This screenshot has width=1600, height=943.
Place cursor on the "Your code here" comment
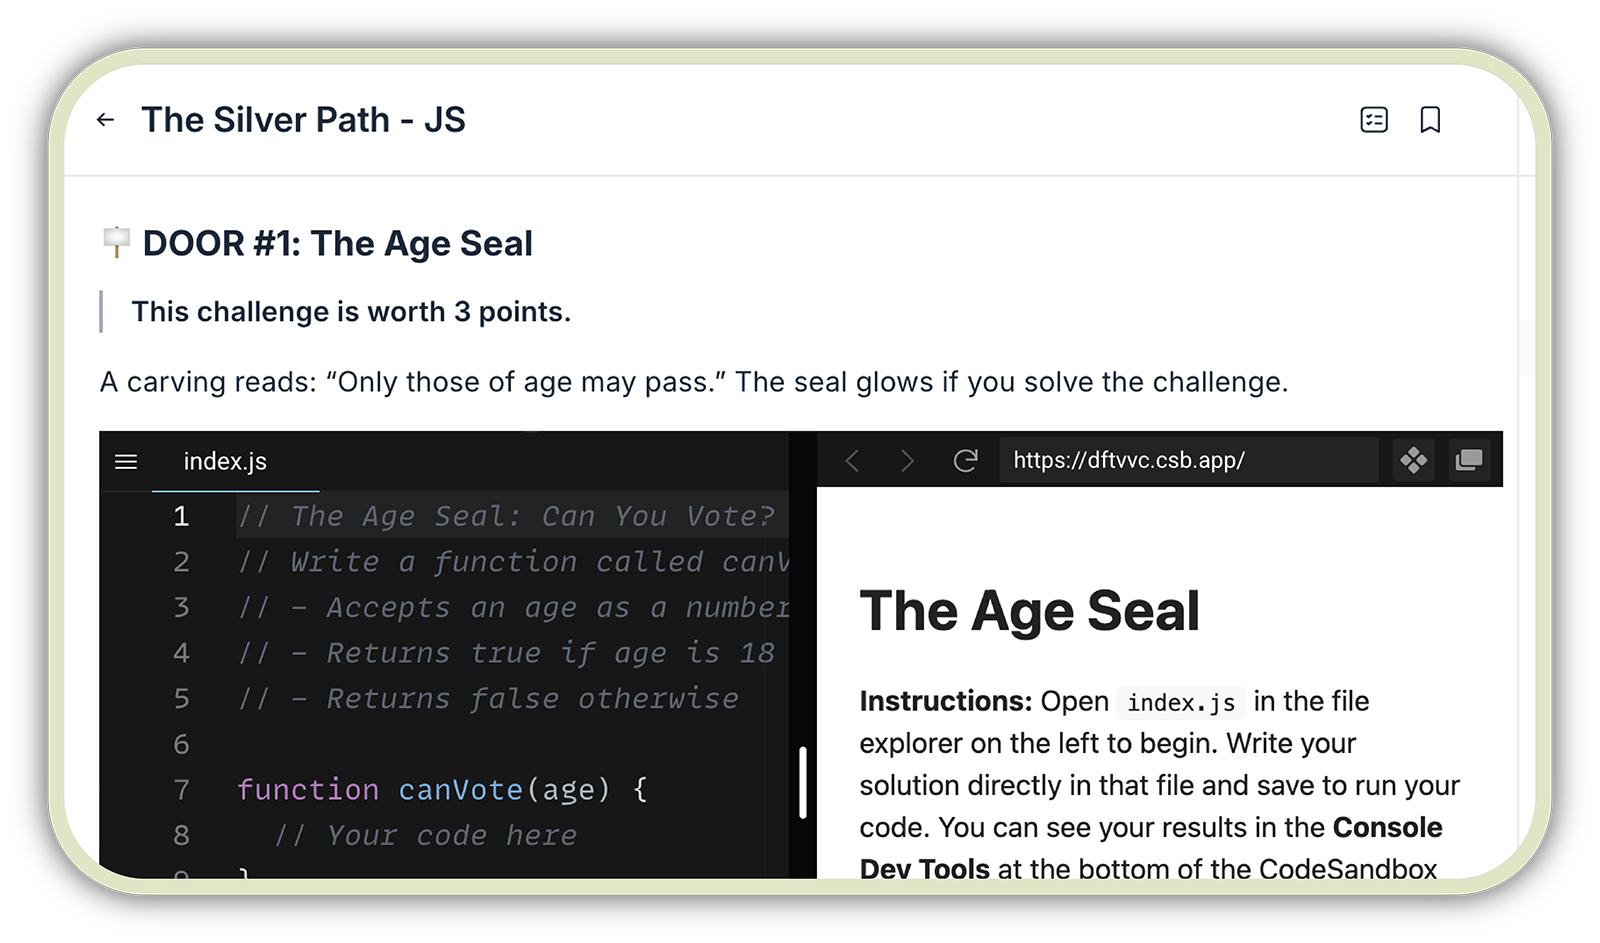pos(452,835)
